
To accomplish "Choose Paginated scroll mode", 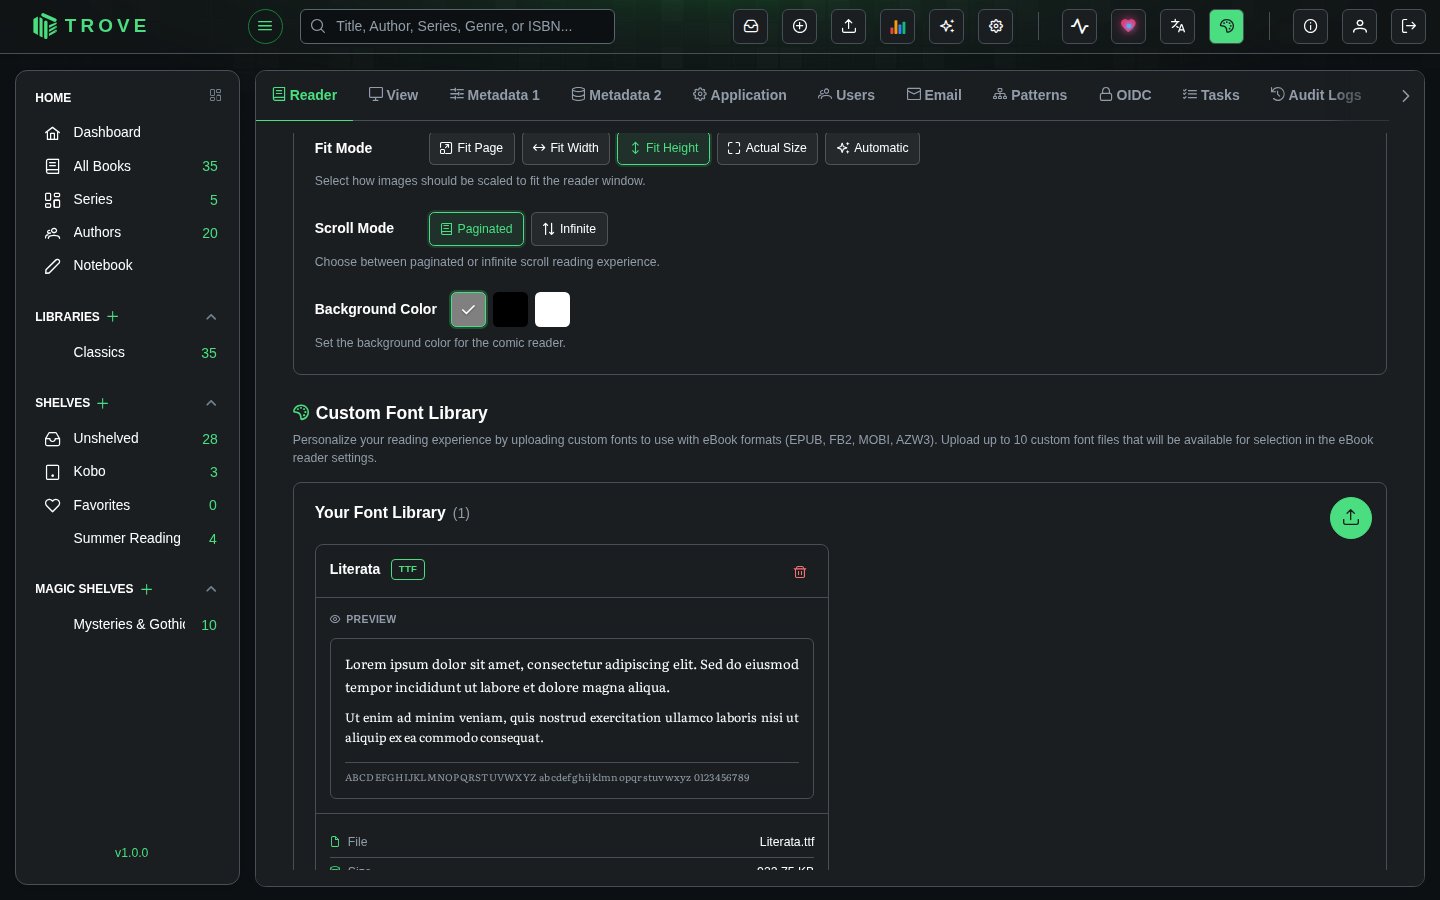I will click(477, 229).
